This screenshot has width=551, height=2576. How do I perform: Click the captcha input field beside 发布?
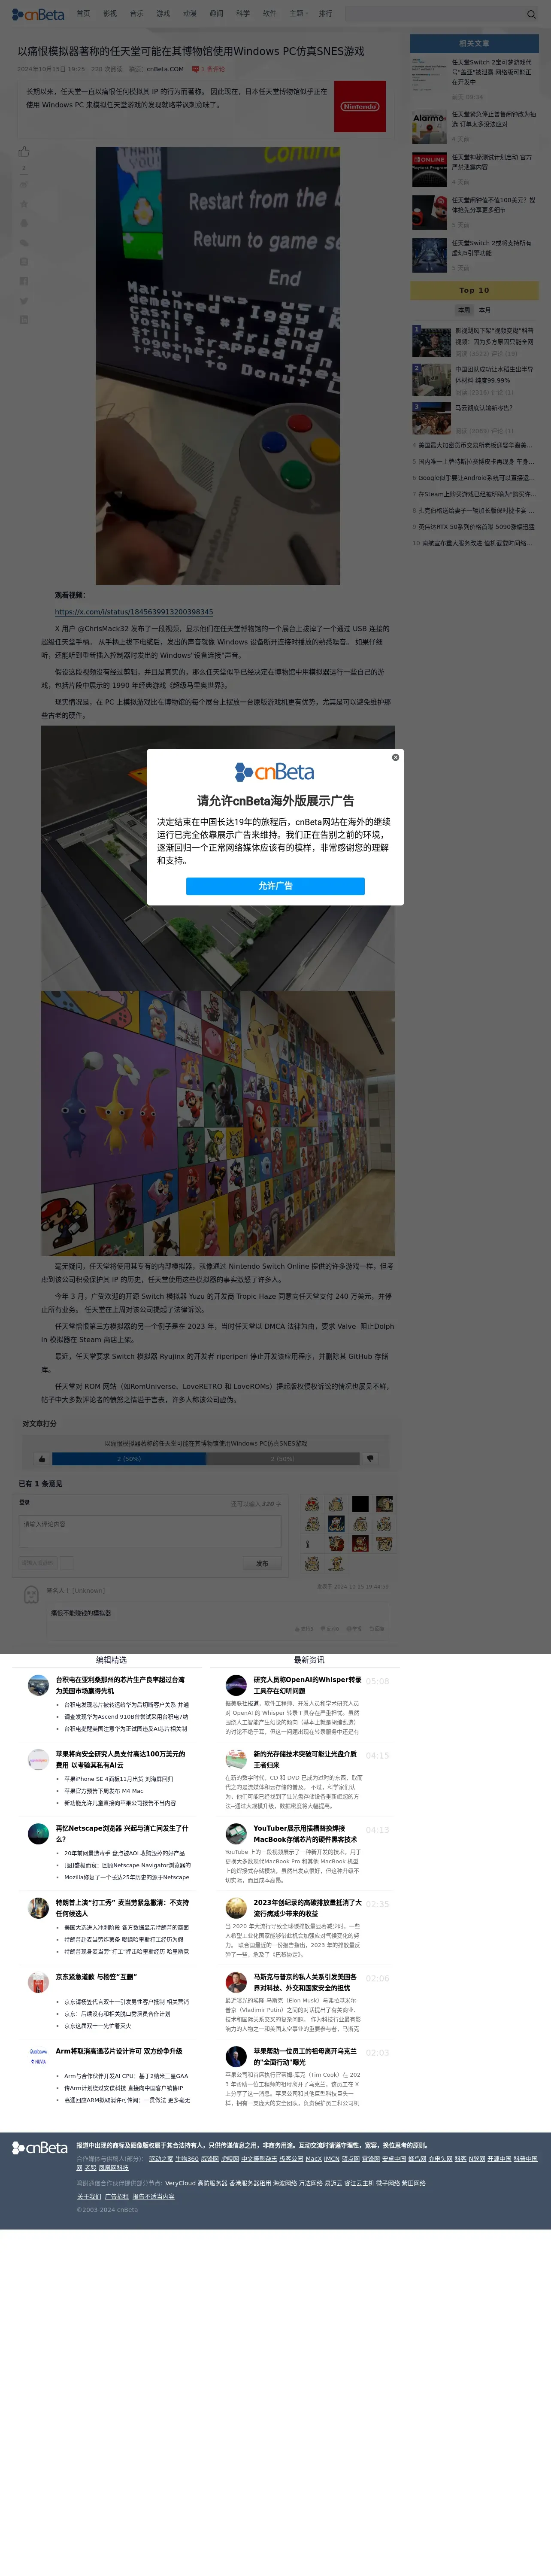click(39, 1563)
